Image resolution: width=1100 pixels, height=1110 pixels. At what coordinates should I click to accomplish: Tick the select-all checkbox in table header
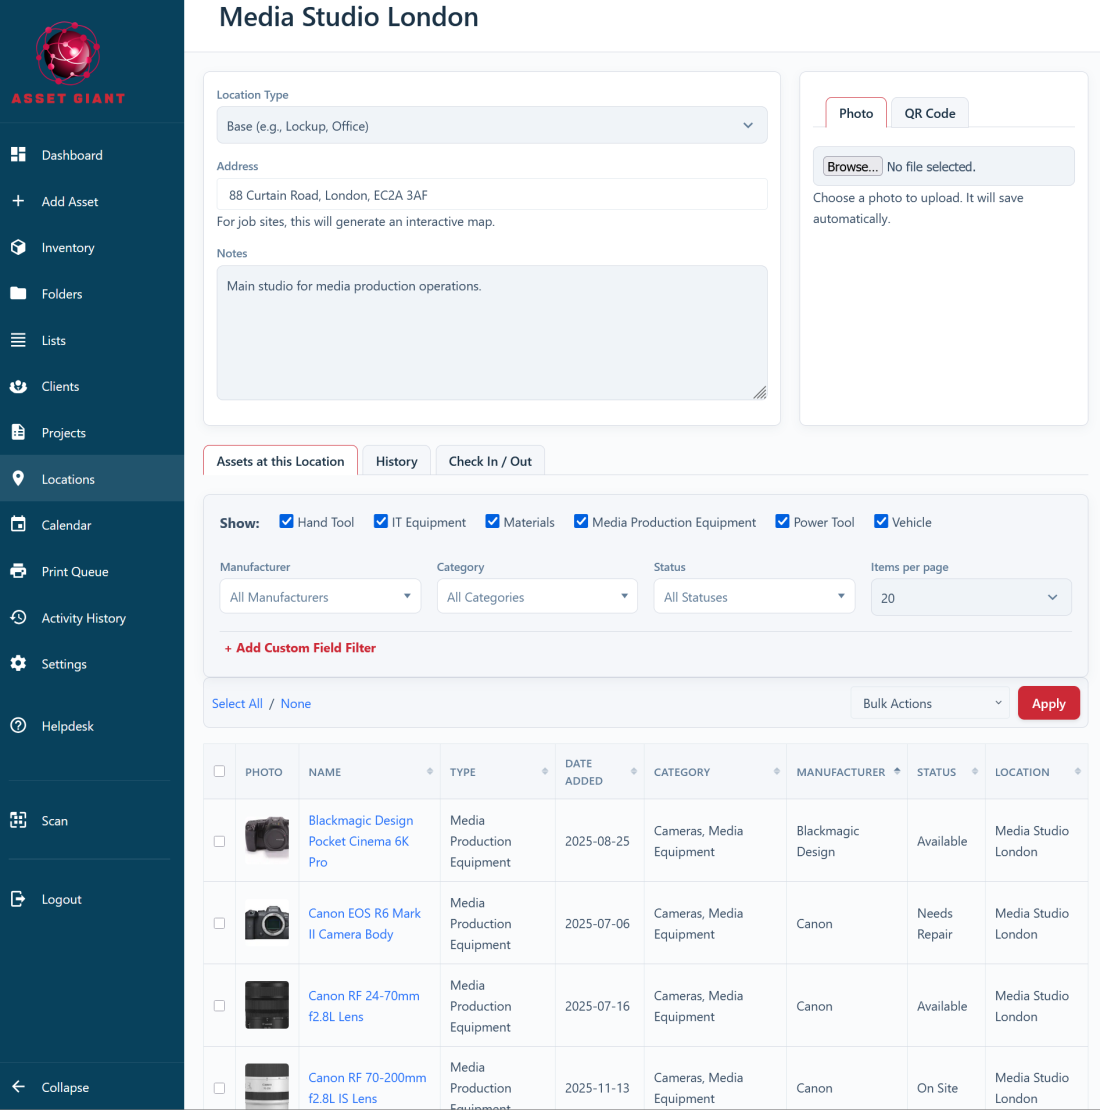click(x=219, y=771)
